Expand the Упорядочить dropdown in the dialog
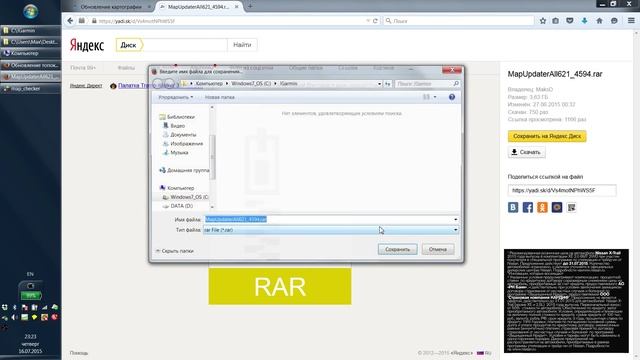 (176, 97)
